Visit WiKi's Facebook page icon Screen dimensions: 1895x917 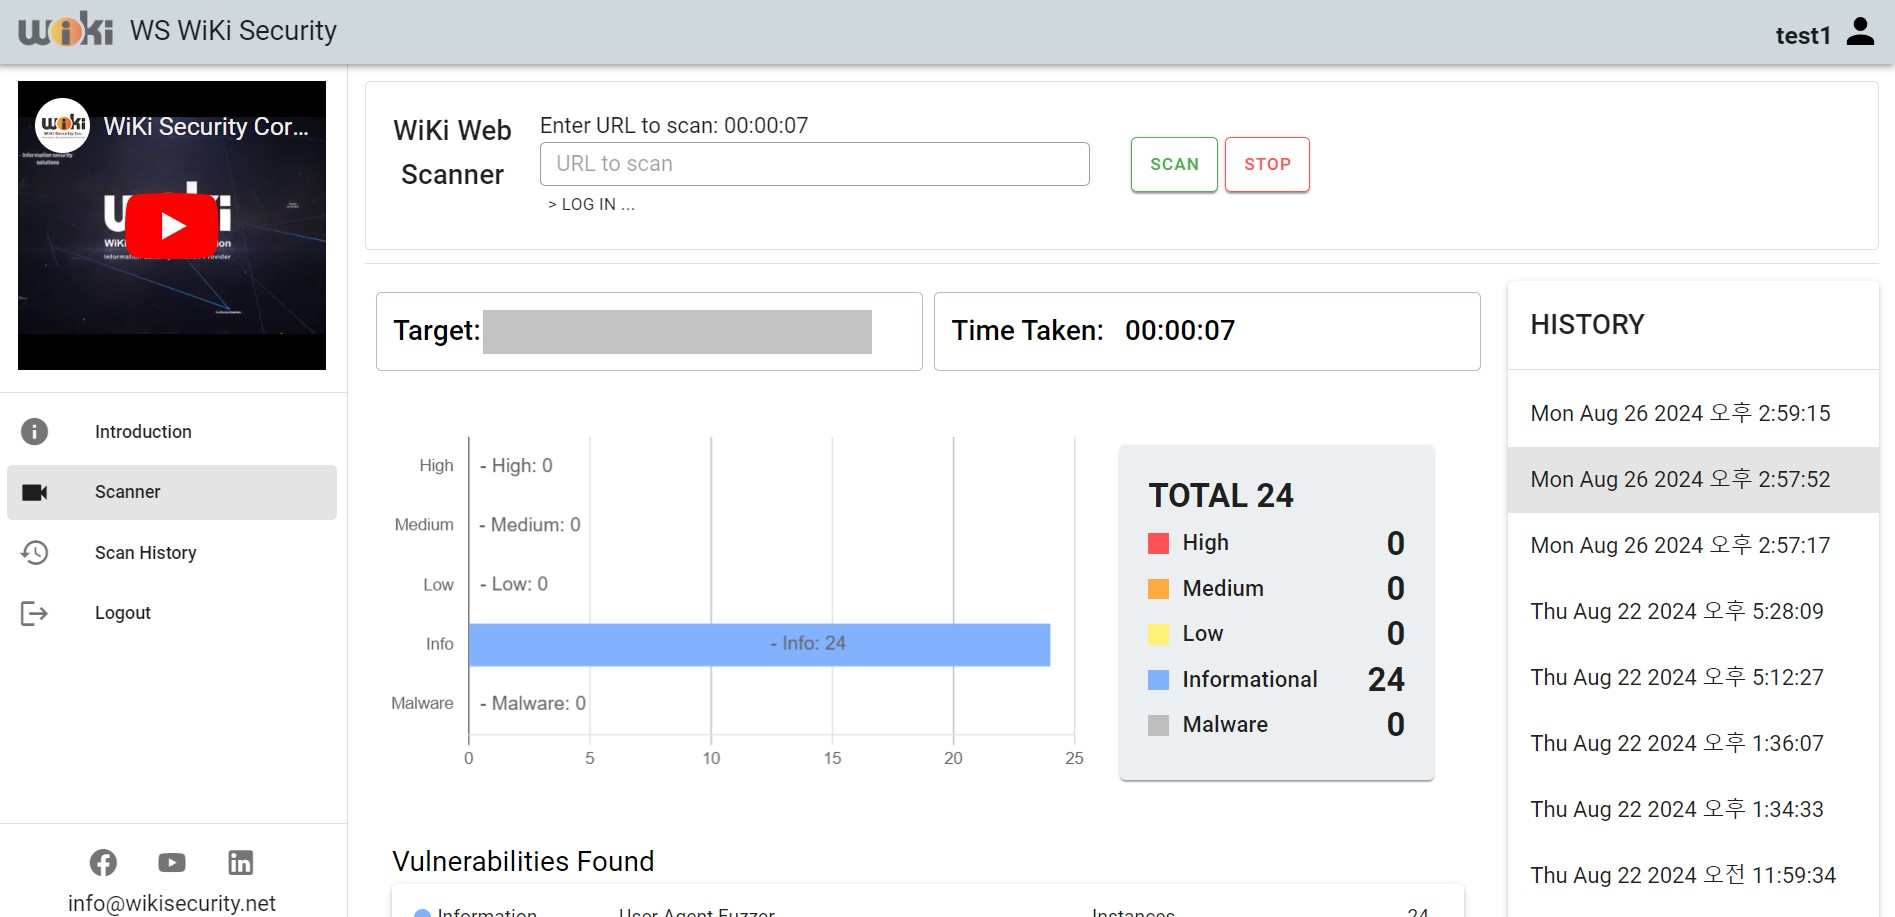(103, 862)
